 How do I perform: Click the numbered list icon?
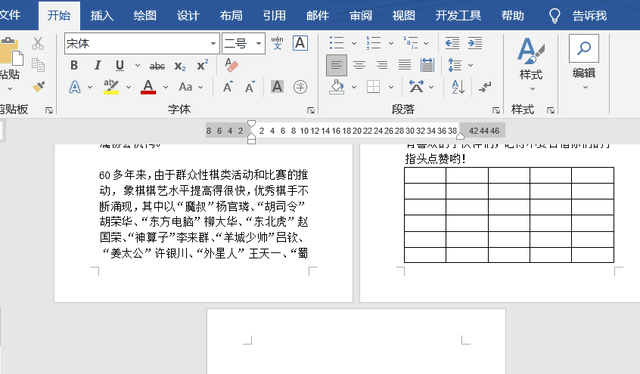pyautogui.click(x=374, y=43)
